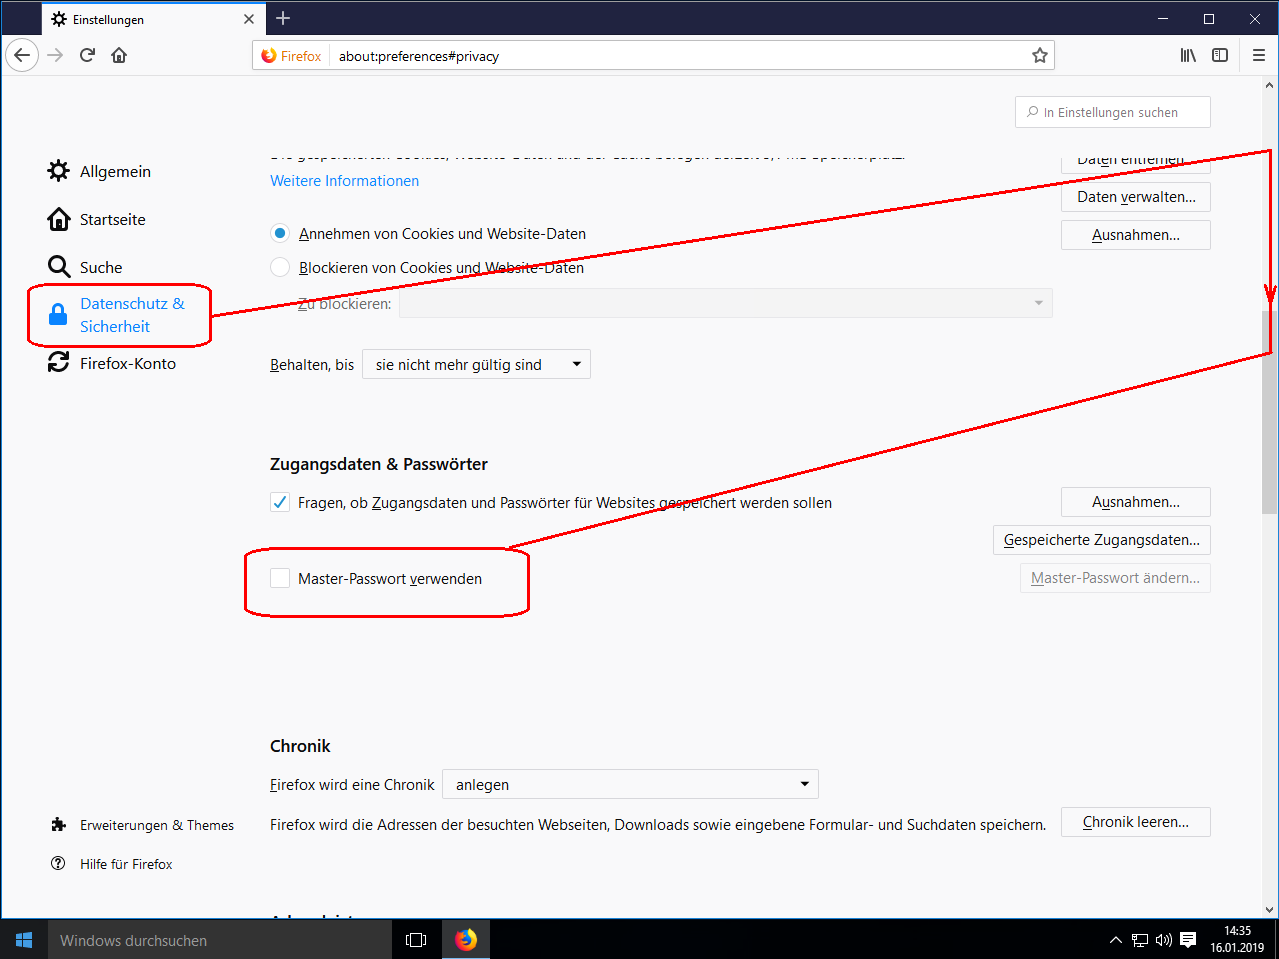The height and width of the screenshot is (959, 1279).
Task: Toggle the sidebar view icon
Action: click(1220, 55)
